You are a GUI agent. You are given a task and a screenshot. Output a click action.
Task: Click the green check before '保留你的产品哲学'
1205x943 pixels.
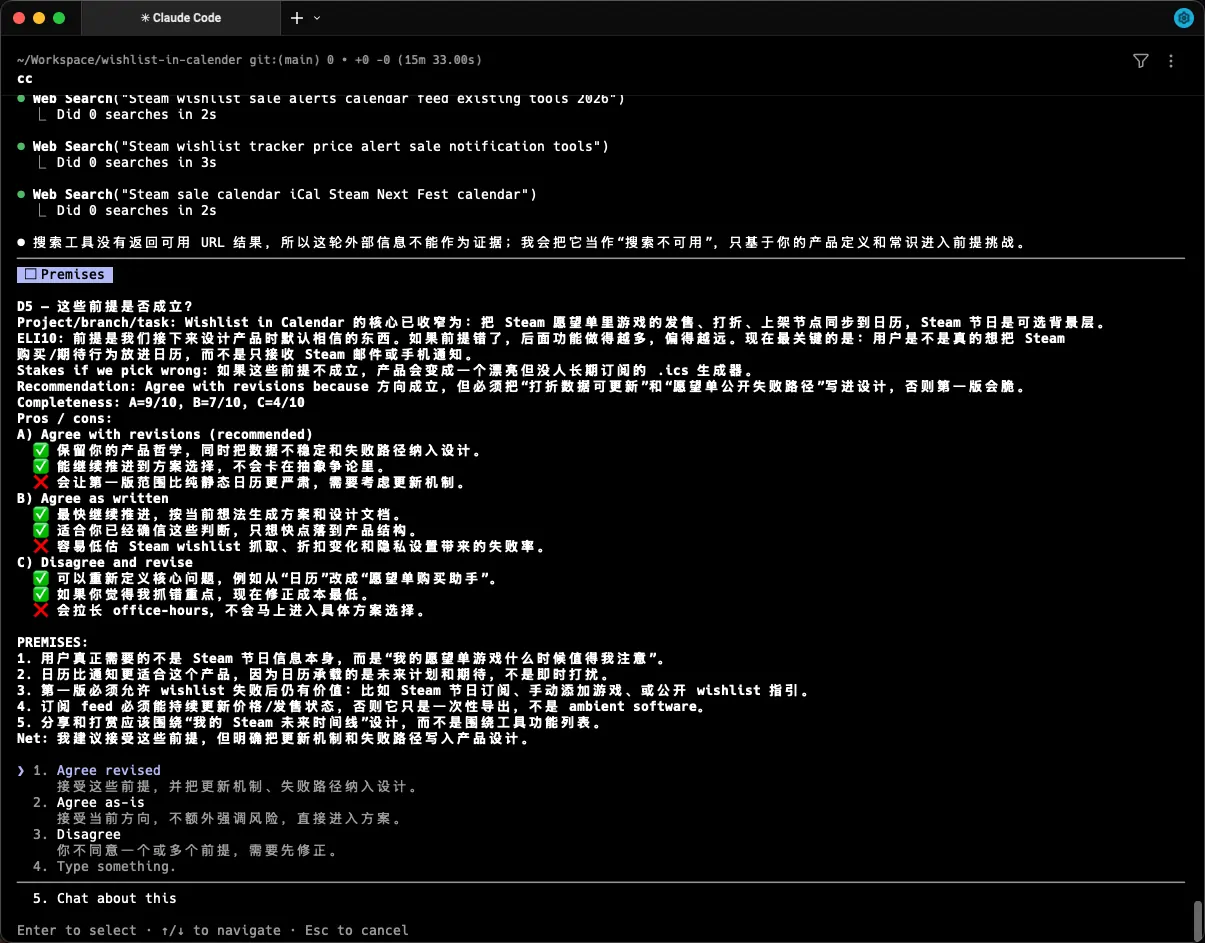click(41, 450)
